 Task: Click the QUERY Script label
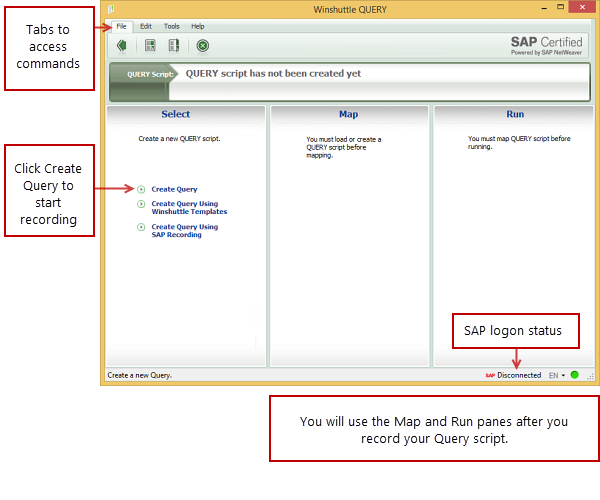pos(150,74)
